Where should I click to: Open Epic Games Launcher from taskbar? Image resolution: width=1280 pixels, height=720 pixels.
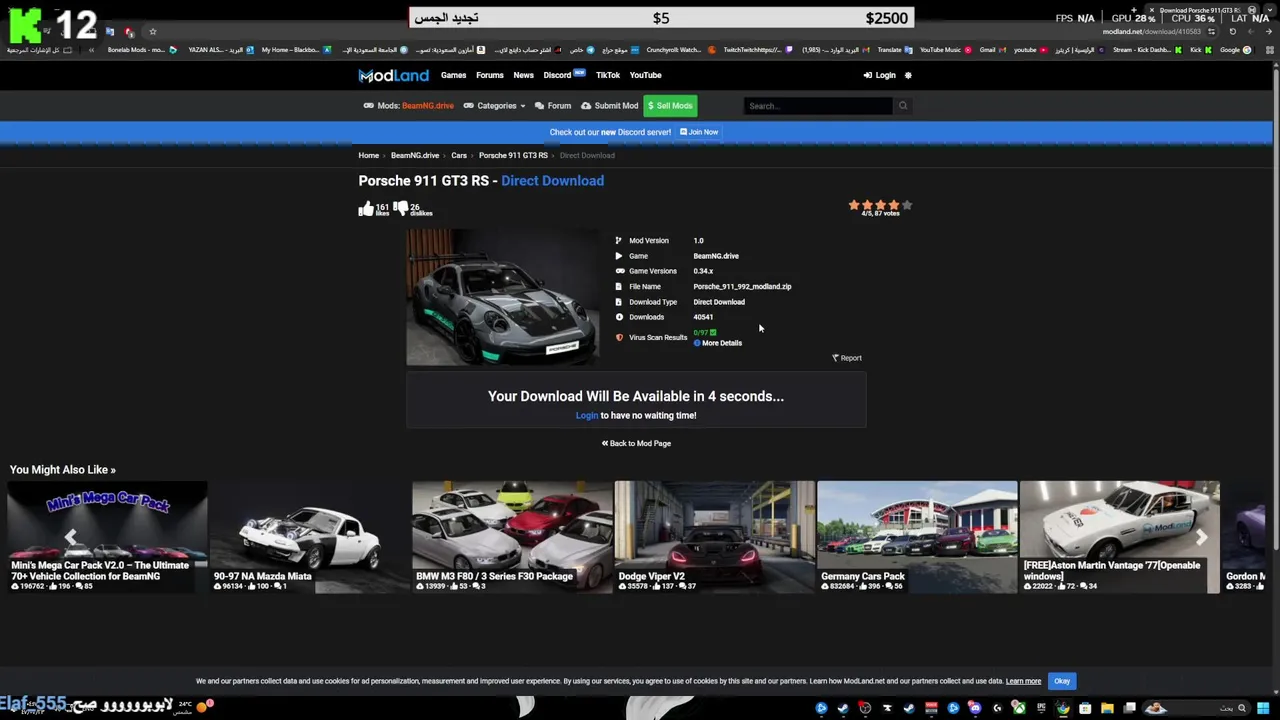point(1041,708)
